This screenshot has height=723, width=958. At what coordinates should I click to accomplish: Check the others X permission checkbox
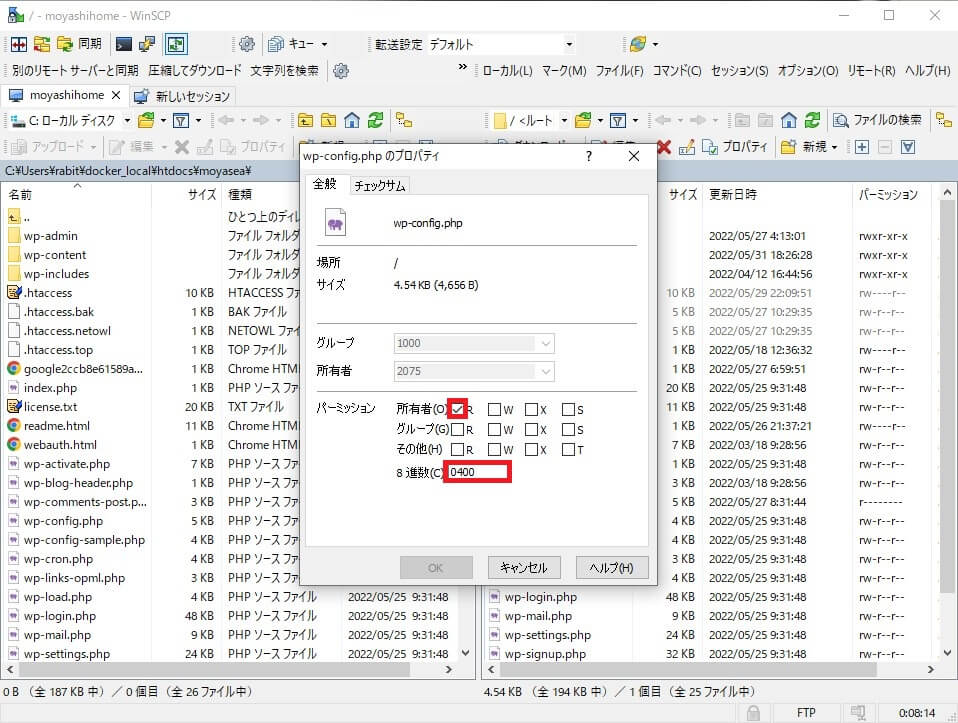click(x=531, y=449)
